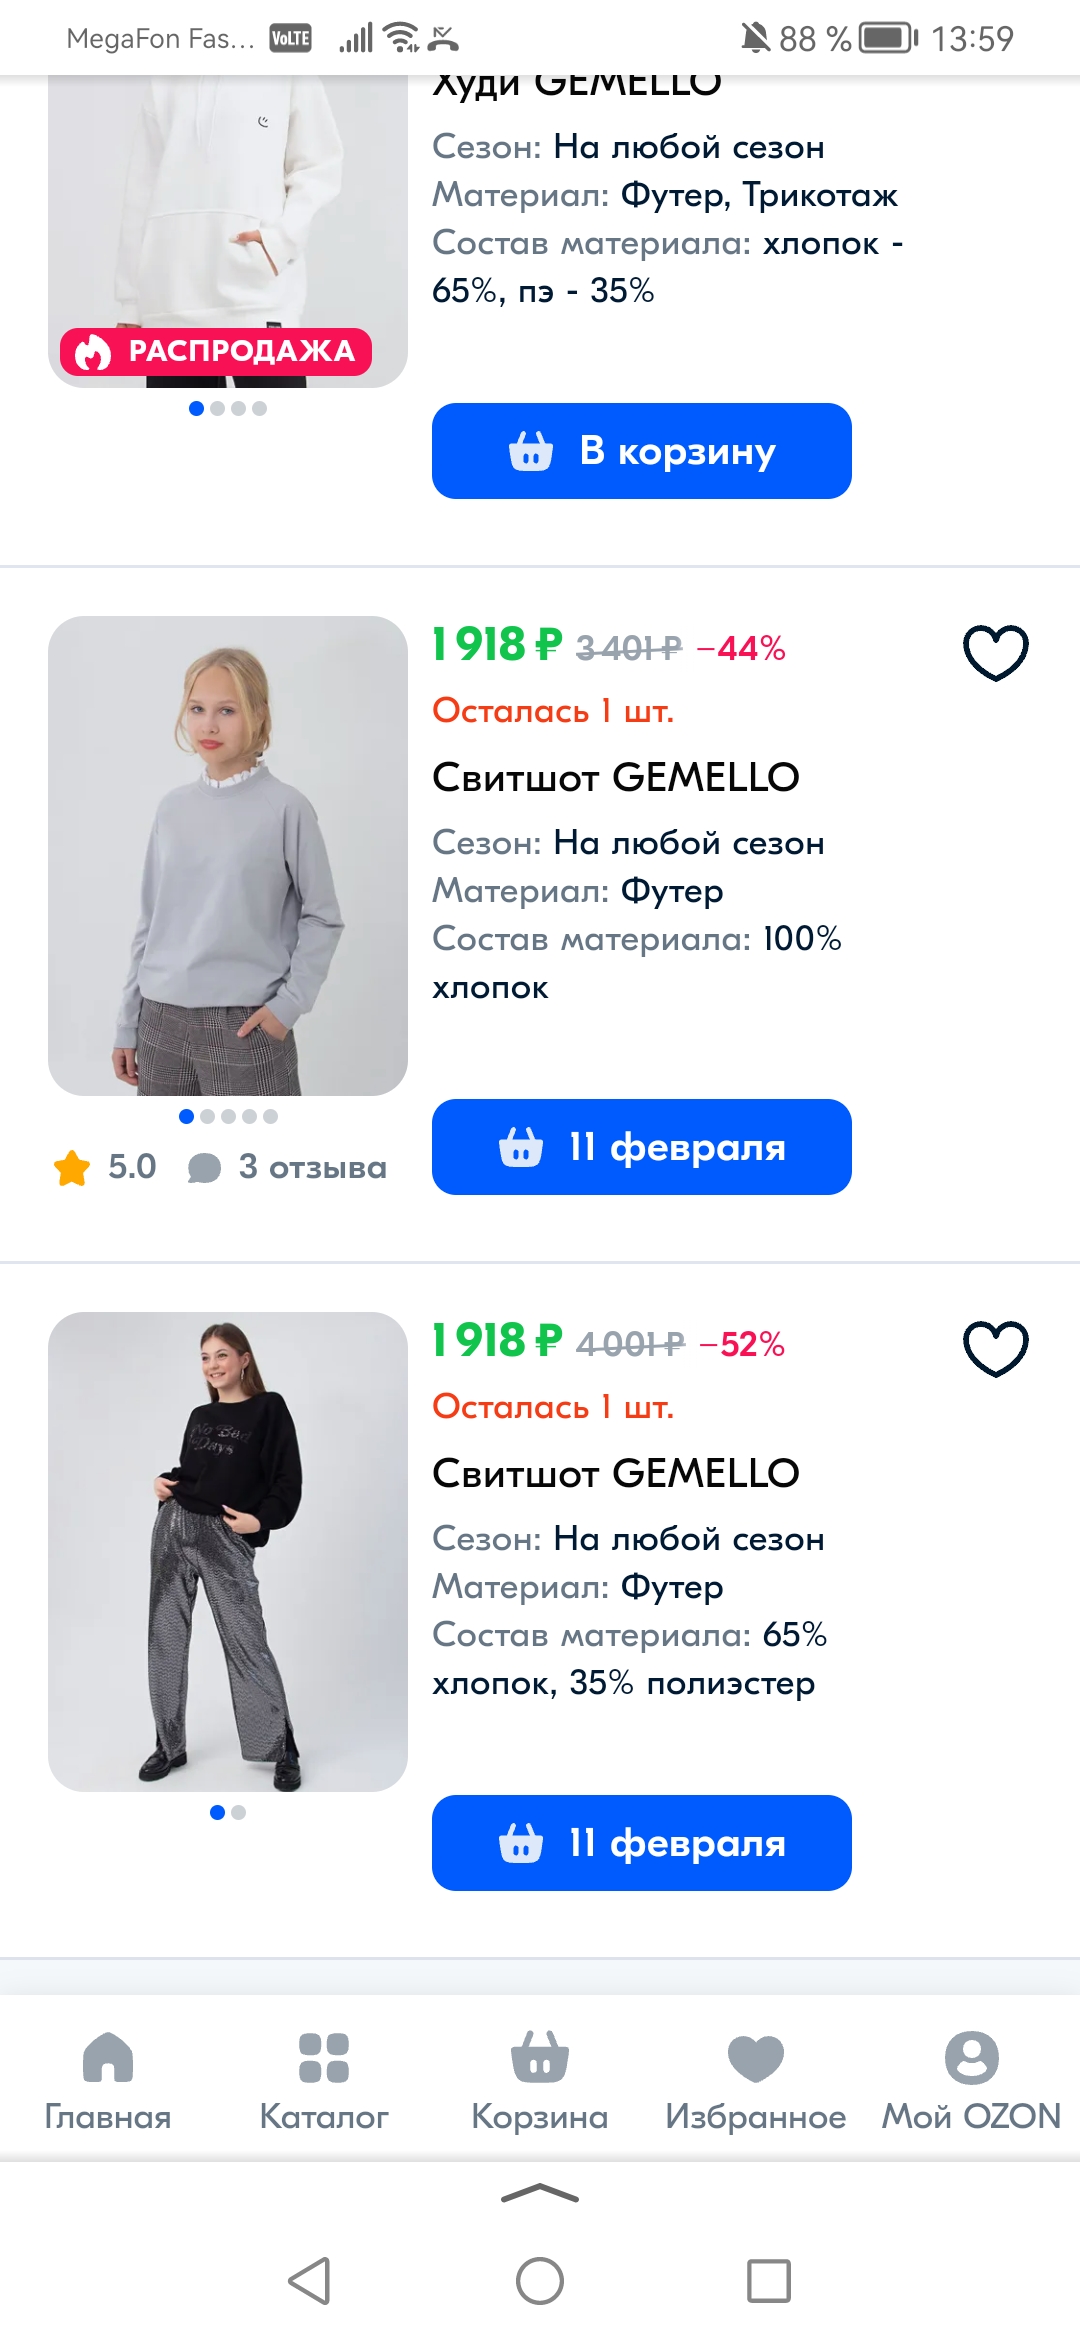The height and width of the screenshot is (2340, 1080).
Task: Tap the 5.0 star rating
Action: (x=106, y=1167)
